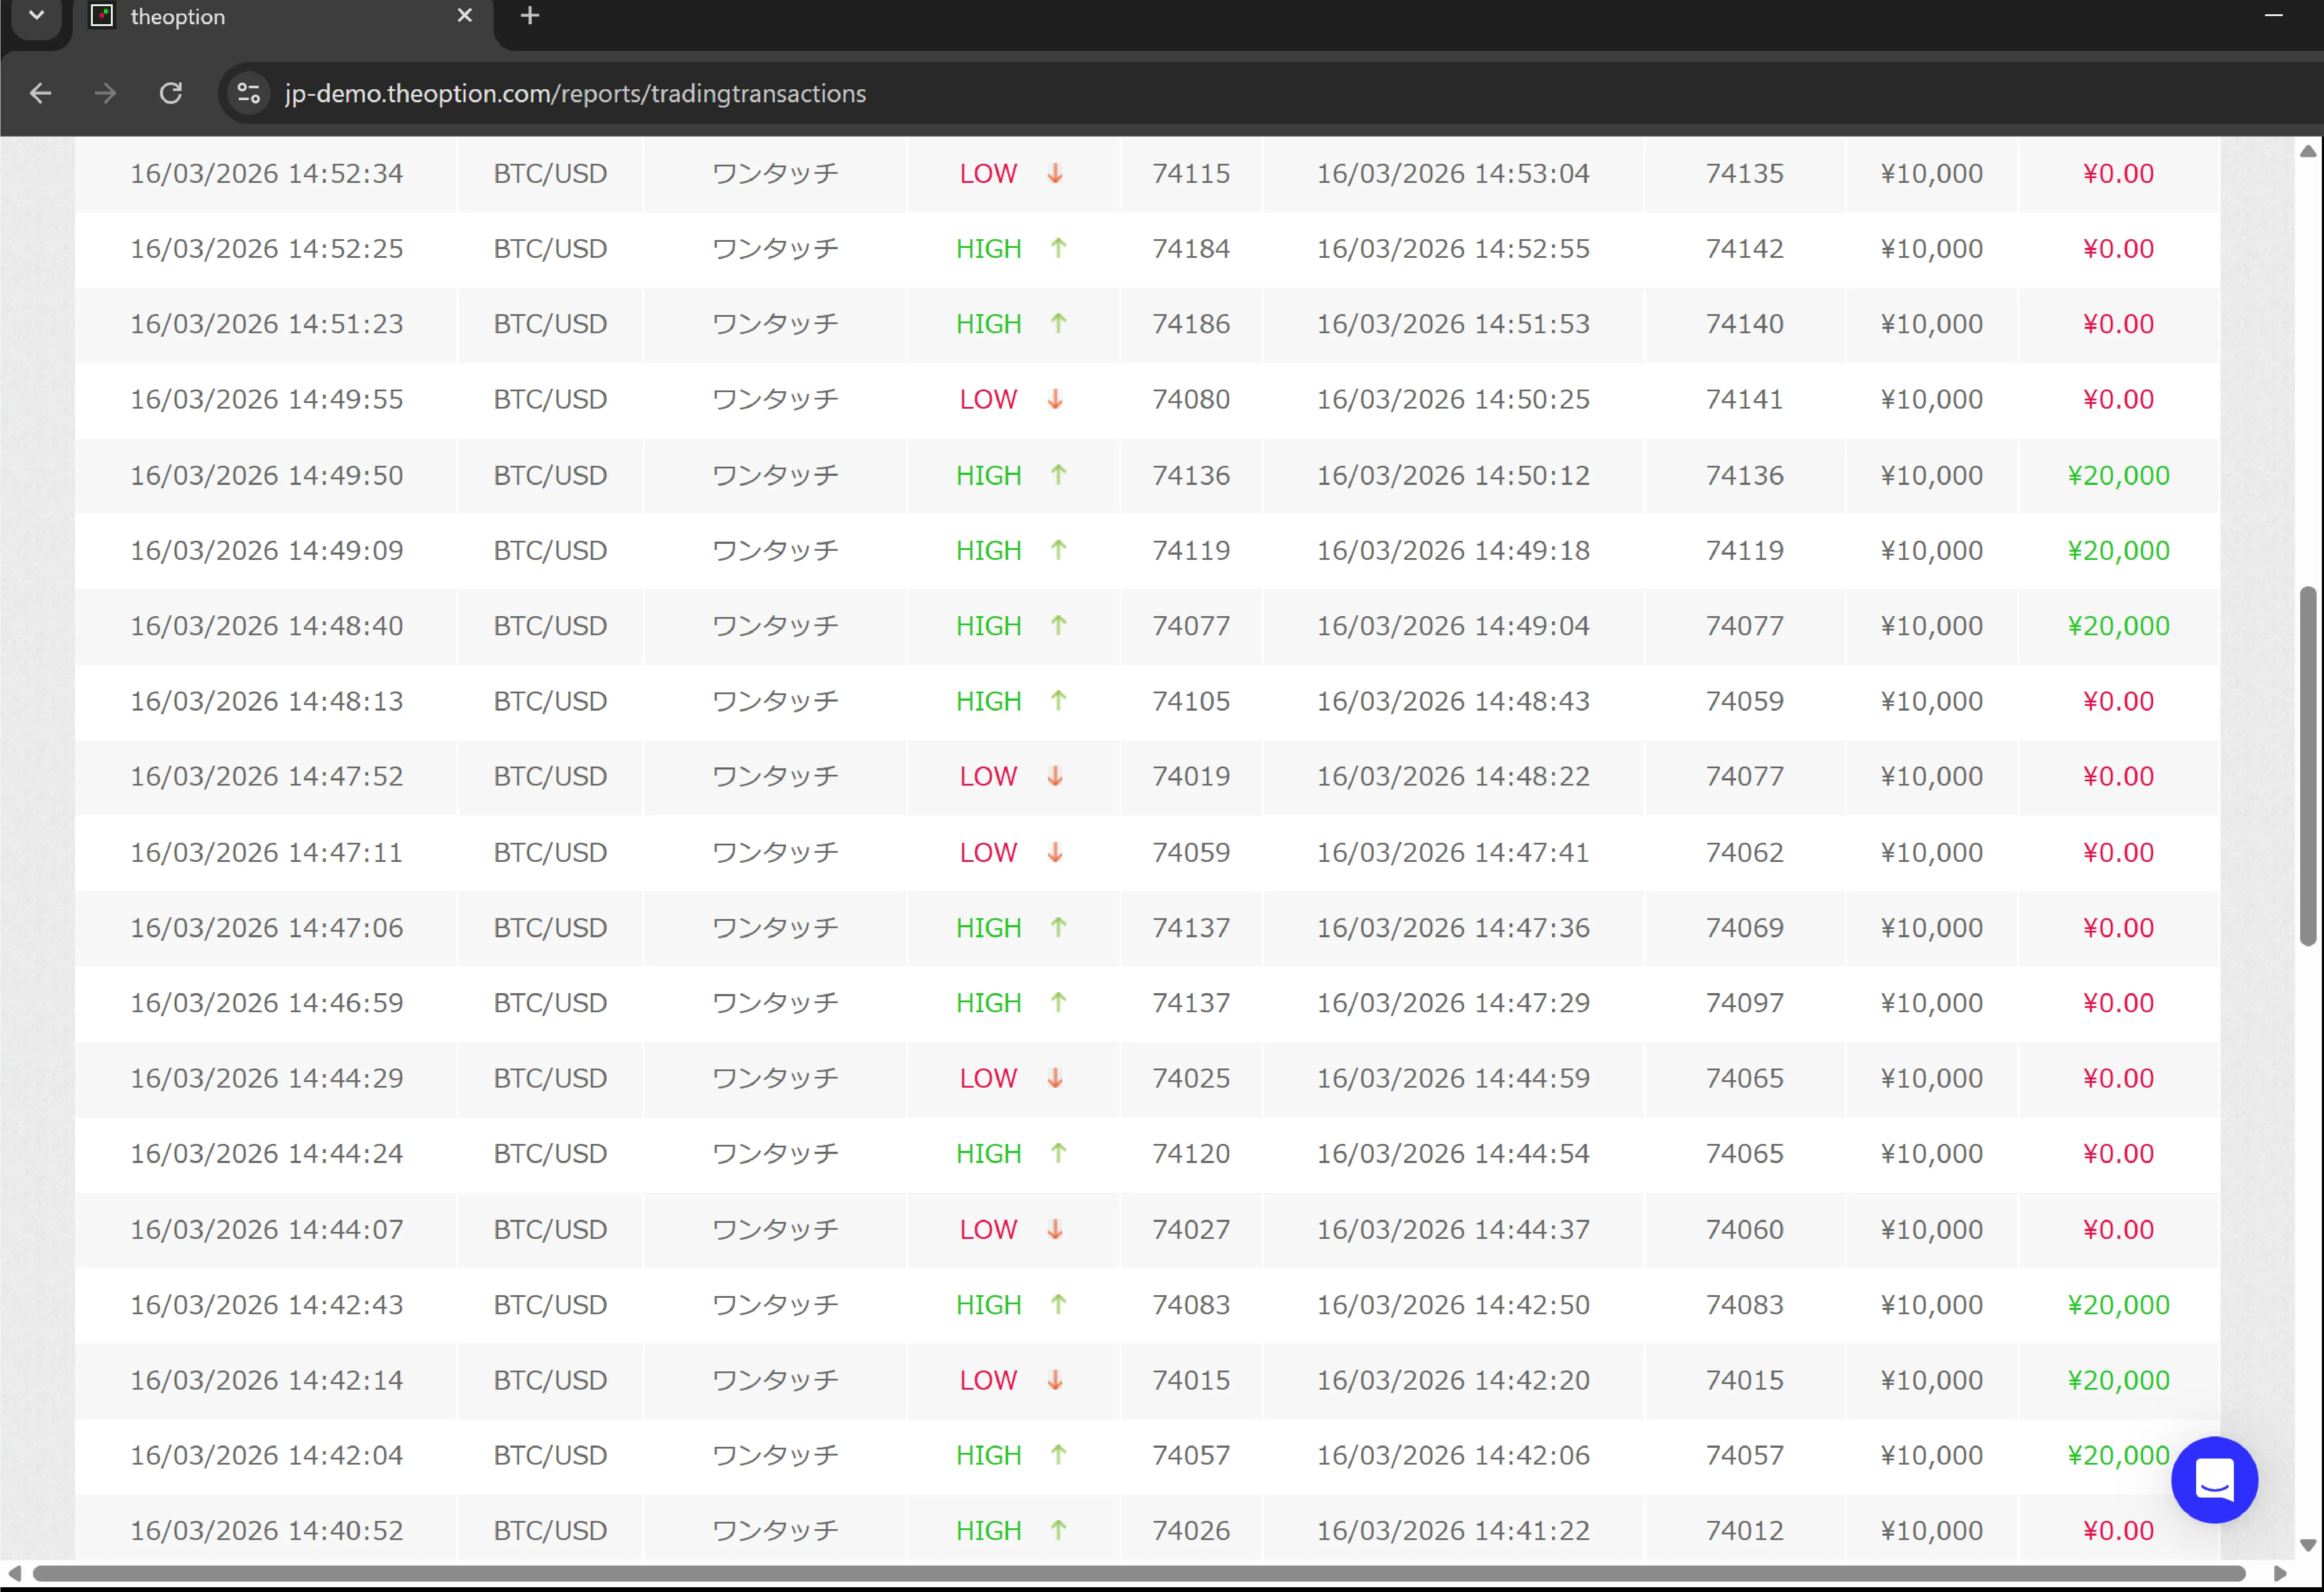Click the green HIGH arrow in the 14:49:50 row

[1058, 475]
